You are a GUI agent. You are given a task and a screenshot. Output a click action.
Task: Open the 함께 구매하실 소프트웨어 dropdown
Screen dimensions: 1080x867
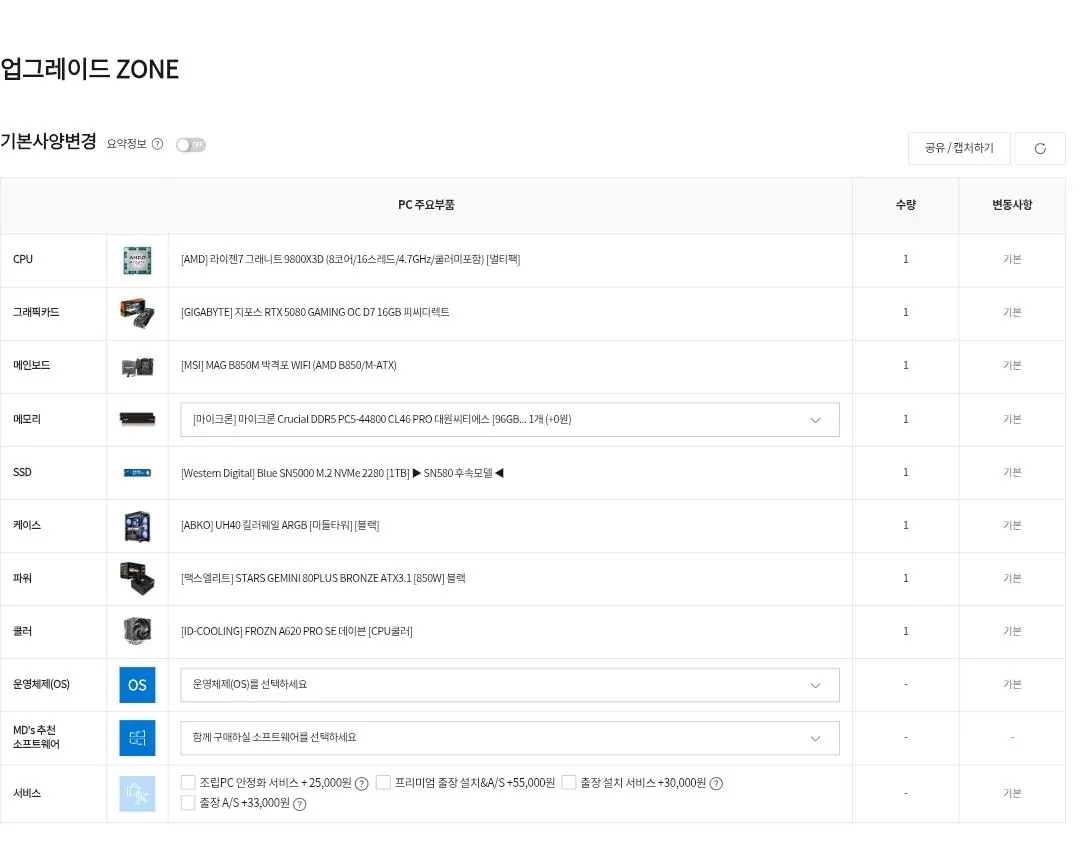point(509,738)
